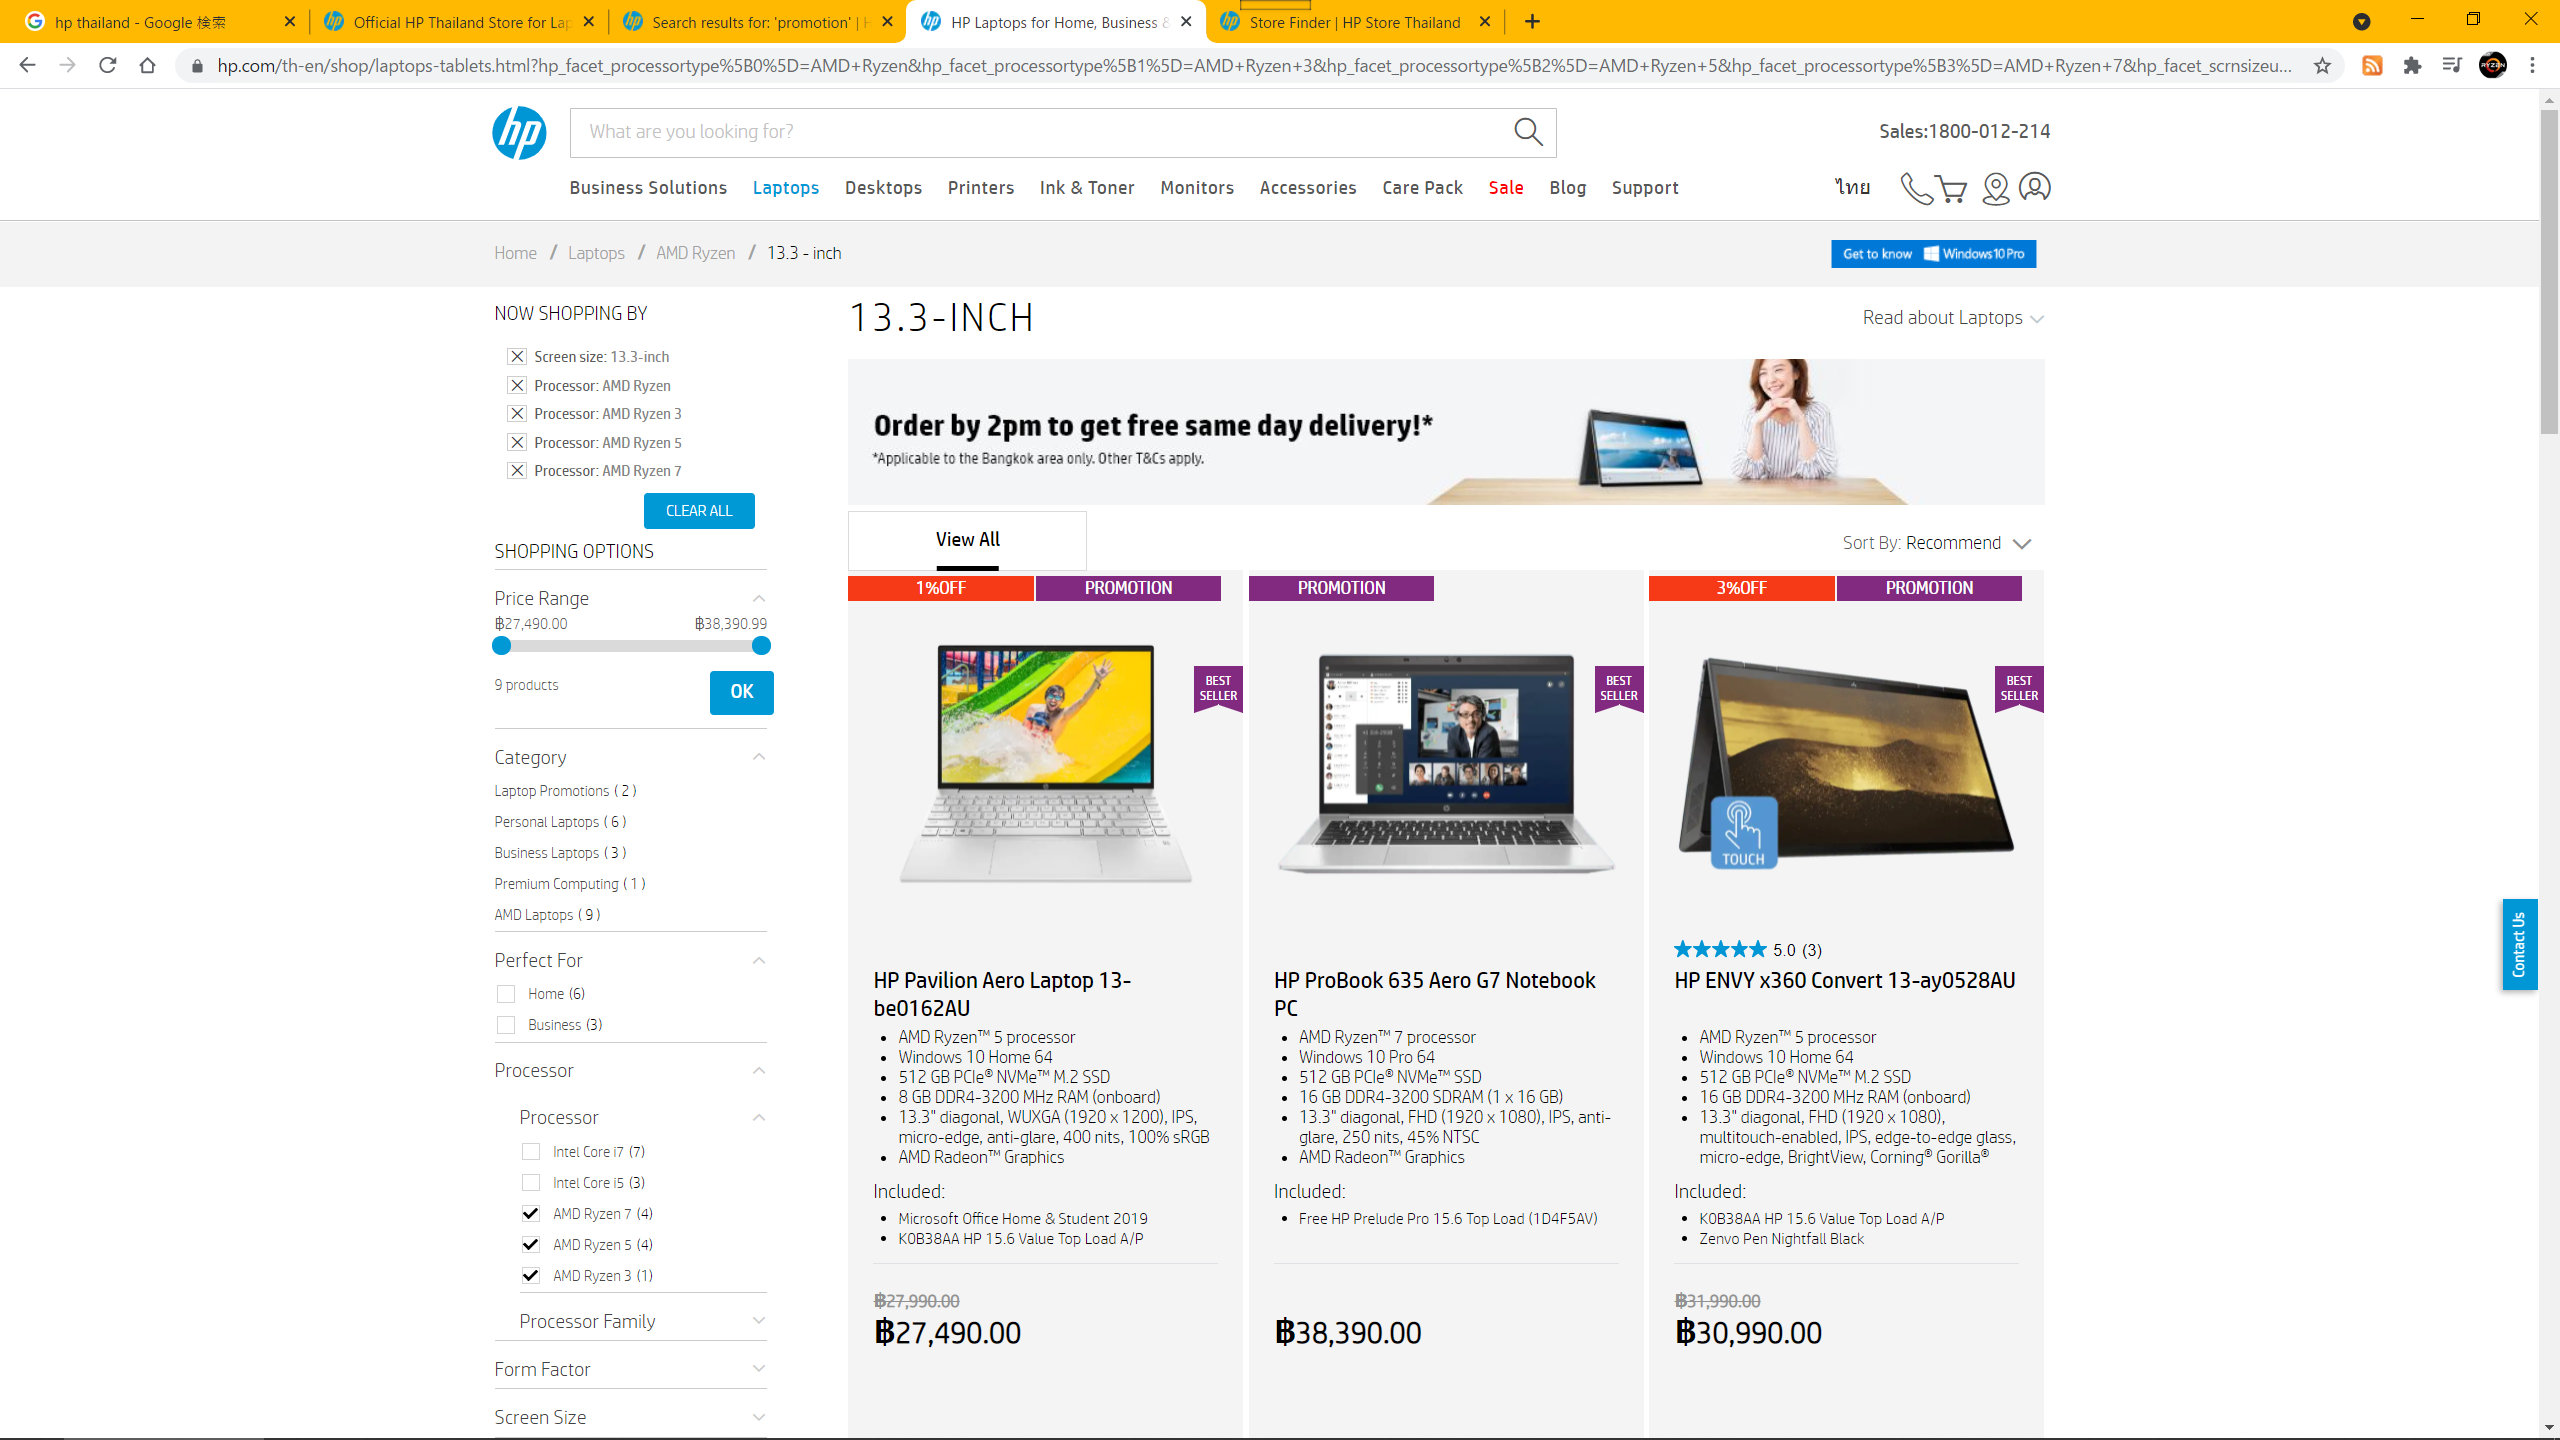Remove Processor AMD Ryzen filter
The width and height of the screenshot is (2560, 1440).
517,386
